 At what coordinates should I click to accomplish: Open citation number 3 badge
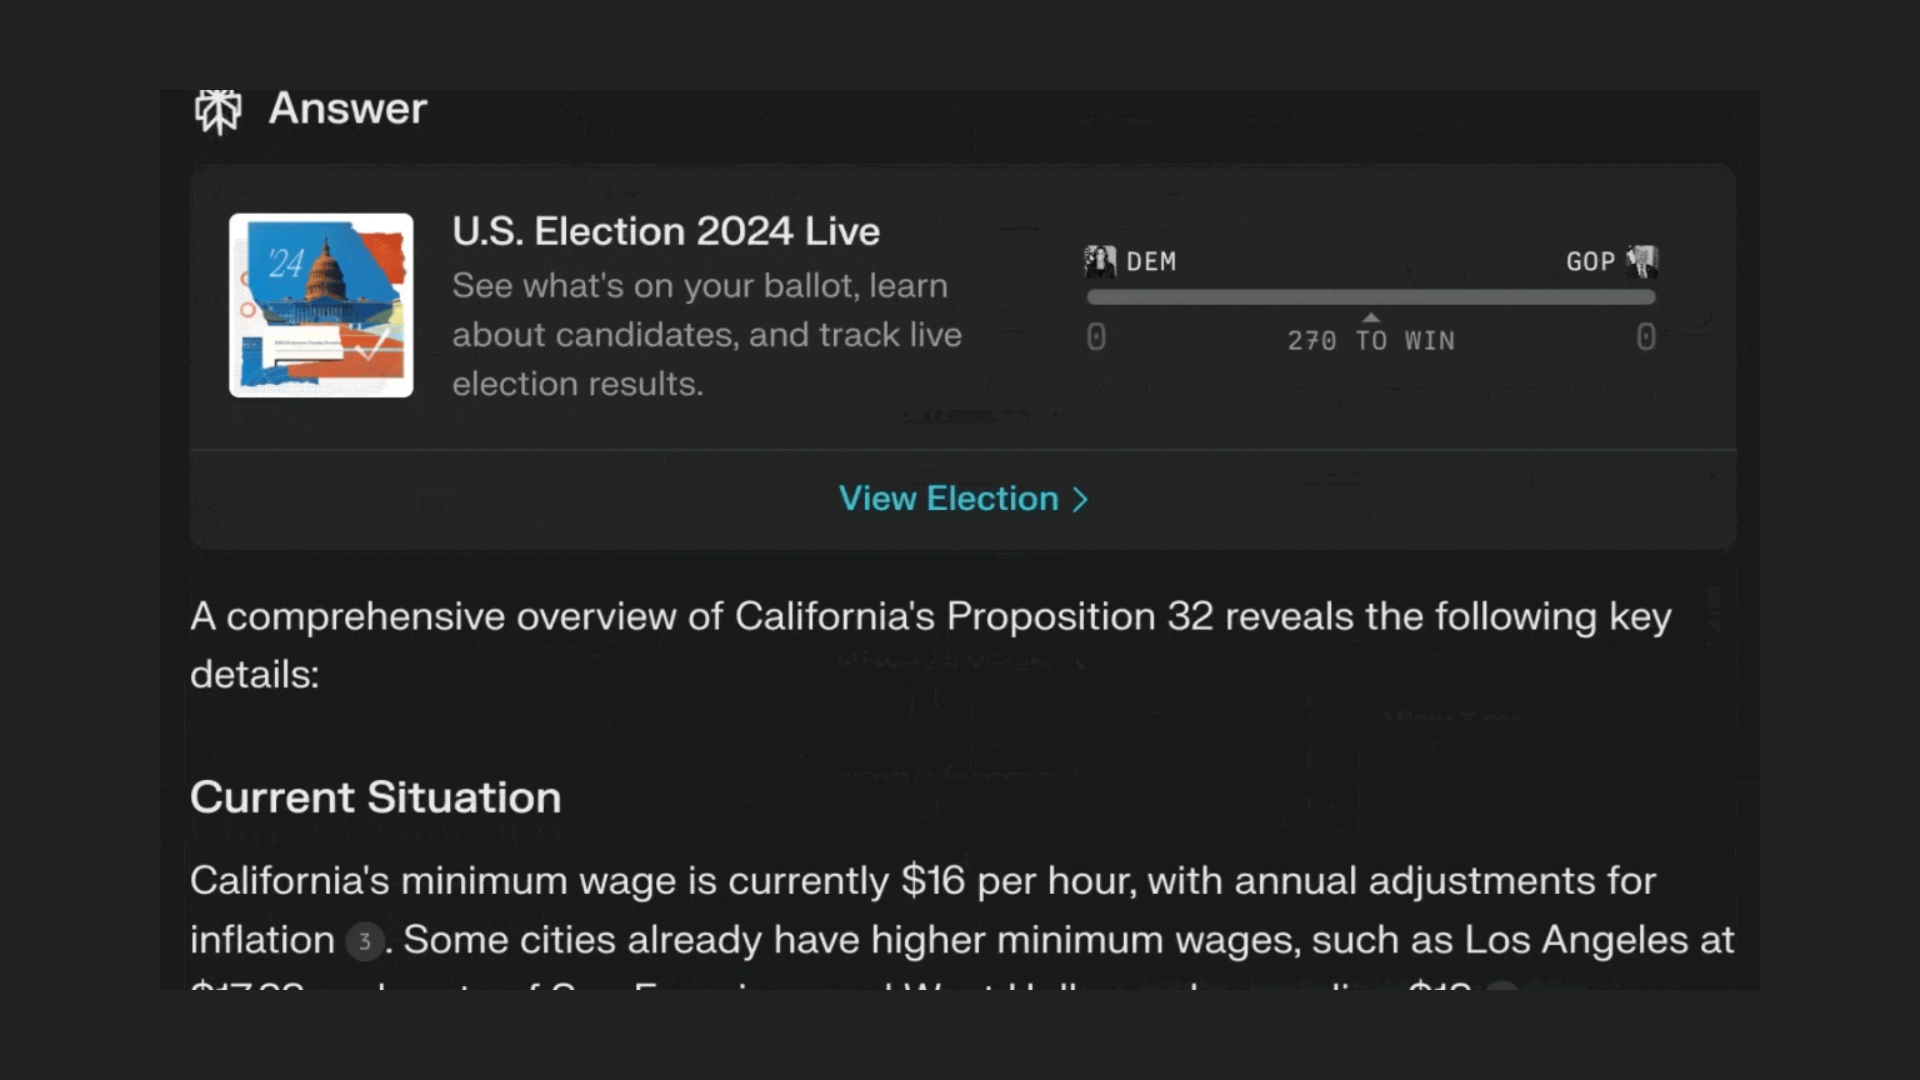click(x=364, y=941)
